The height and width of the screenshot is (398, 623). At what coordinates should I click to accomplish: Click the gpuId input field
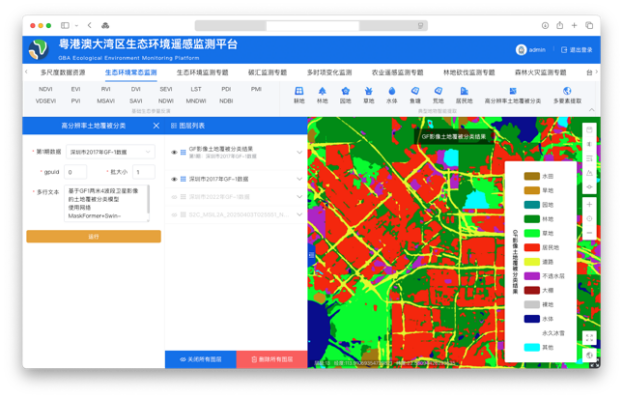click(x=75, y=172)
